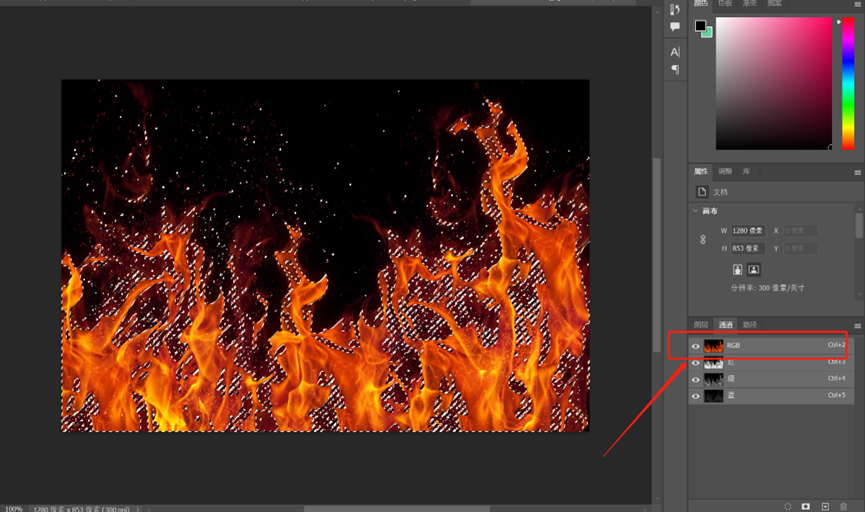This screenshot has height=512, width=865.
Task: Click the foreground black color swatch
Action: click(700, 25)
